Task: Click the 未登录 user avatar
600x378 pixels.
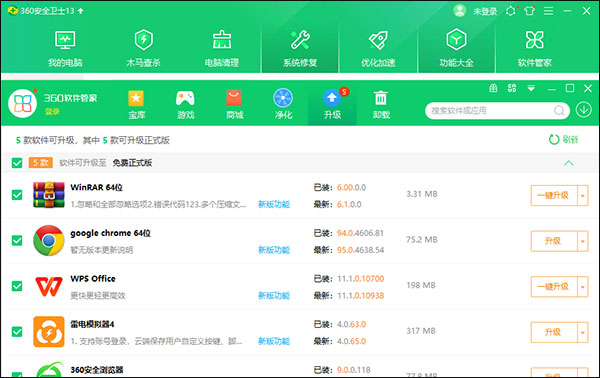Action: [459, 11]
